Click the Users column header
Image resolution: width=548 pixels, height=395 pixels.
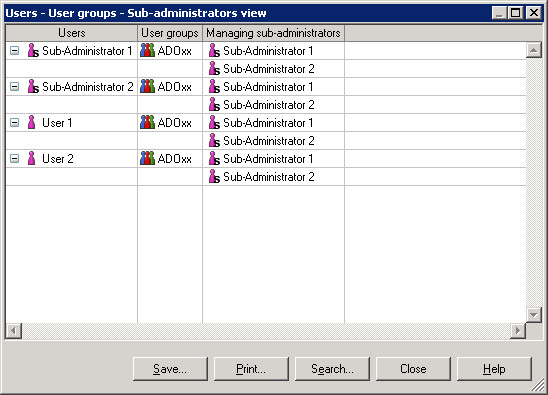click(72, 33)
